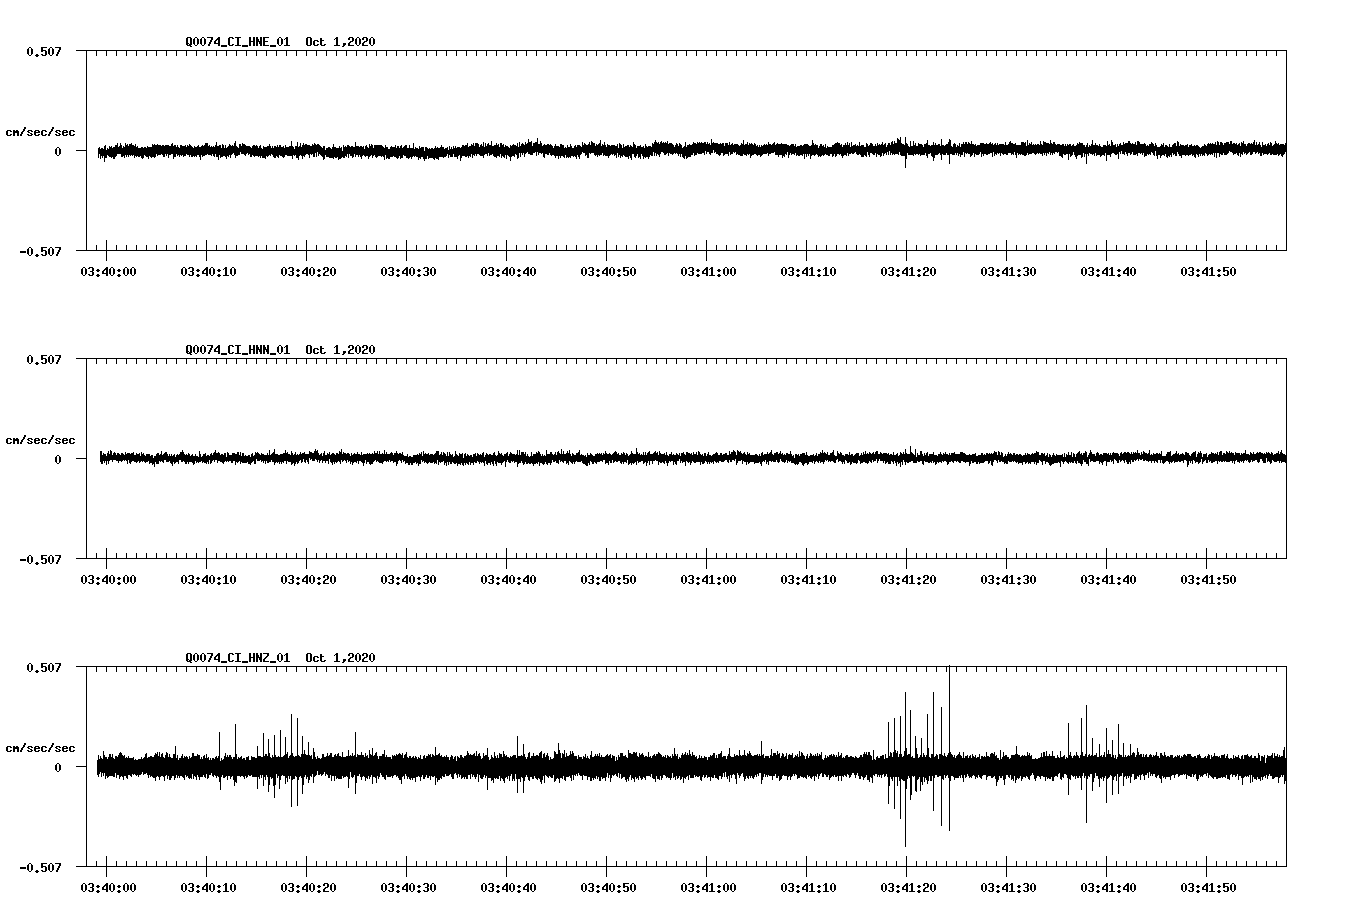This screenshot has width=1358, height=924.
Task: Select the 03:40:30 timestamp under HNN trace
Action: click(408, 578)
